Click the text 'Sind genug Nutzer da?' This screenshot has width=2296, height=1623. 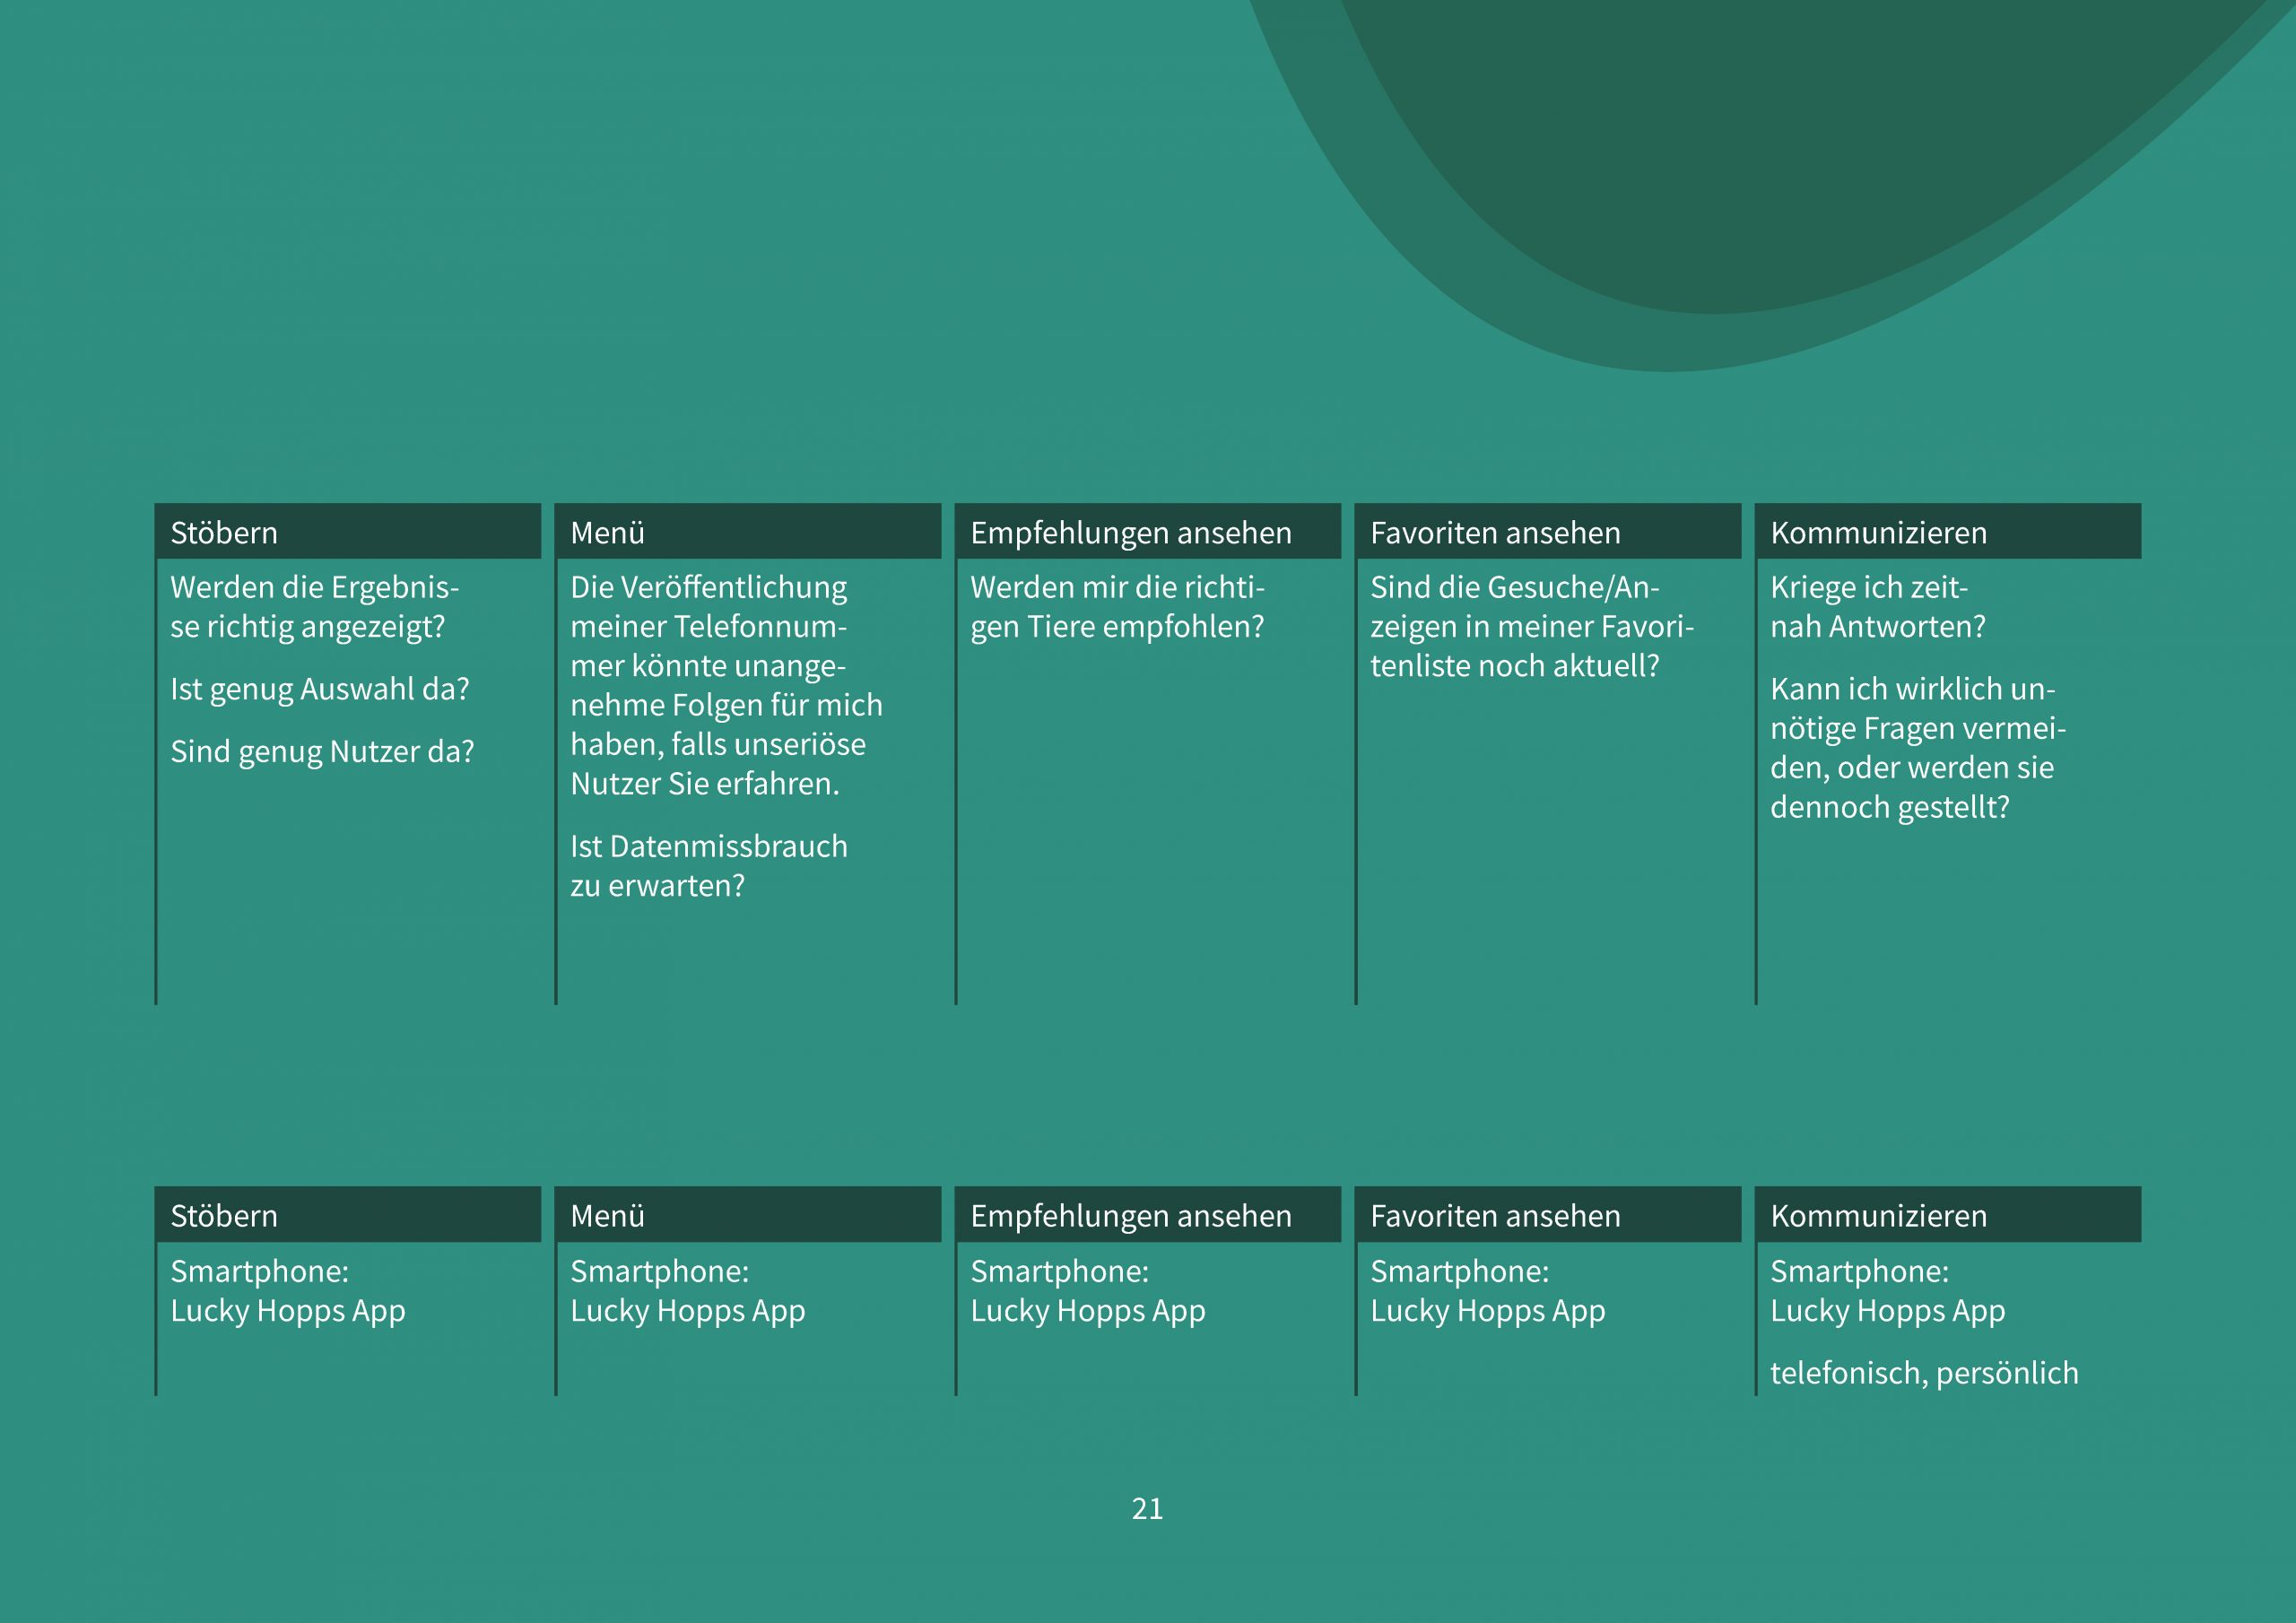322,751
